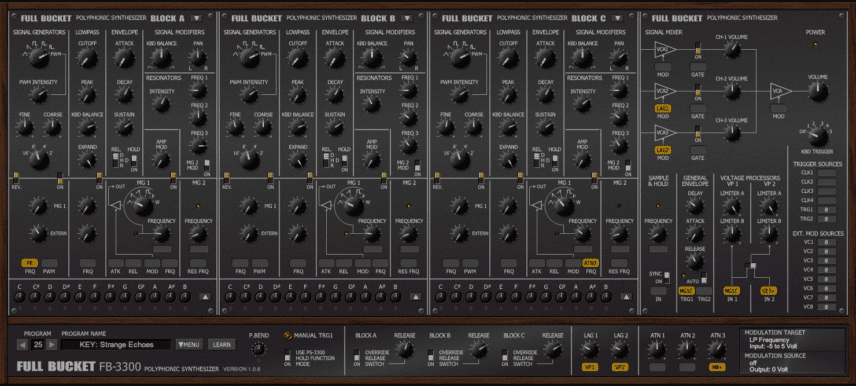Image resolution: width=856 pixels, height=386 pixels.
Task: Click the LAG1 MOD source under VCA2
Action: point(663,109)
